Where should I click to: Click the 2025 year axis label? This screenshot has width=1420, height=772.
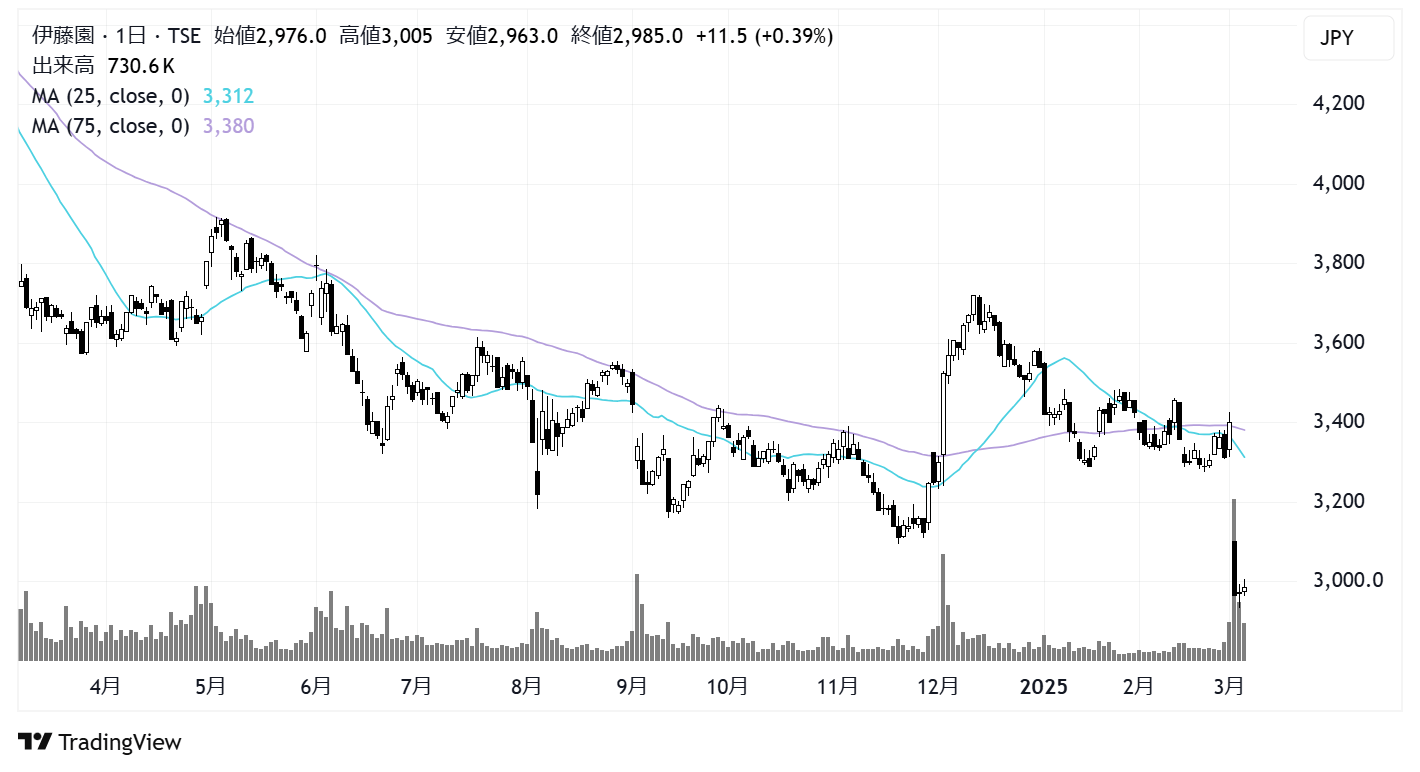(1044, 687)
